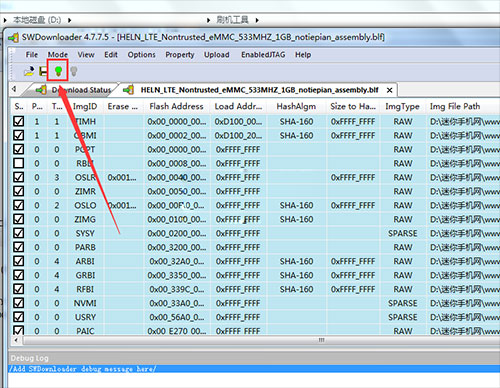The image size is (500, 388).
Task: Toggle checkbox for PGPT row
Action: [19, 149]
